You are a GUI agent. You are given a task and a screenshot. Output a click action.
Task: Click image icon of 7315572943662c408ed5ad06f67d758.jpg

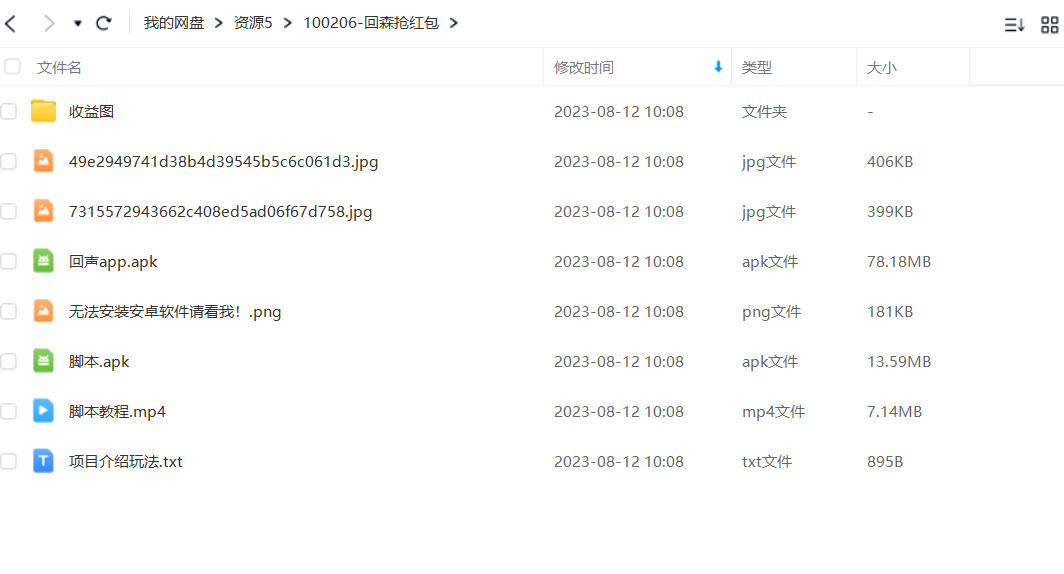tap(43, 211)
